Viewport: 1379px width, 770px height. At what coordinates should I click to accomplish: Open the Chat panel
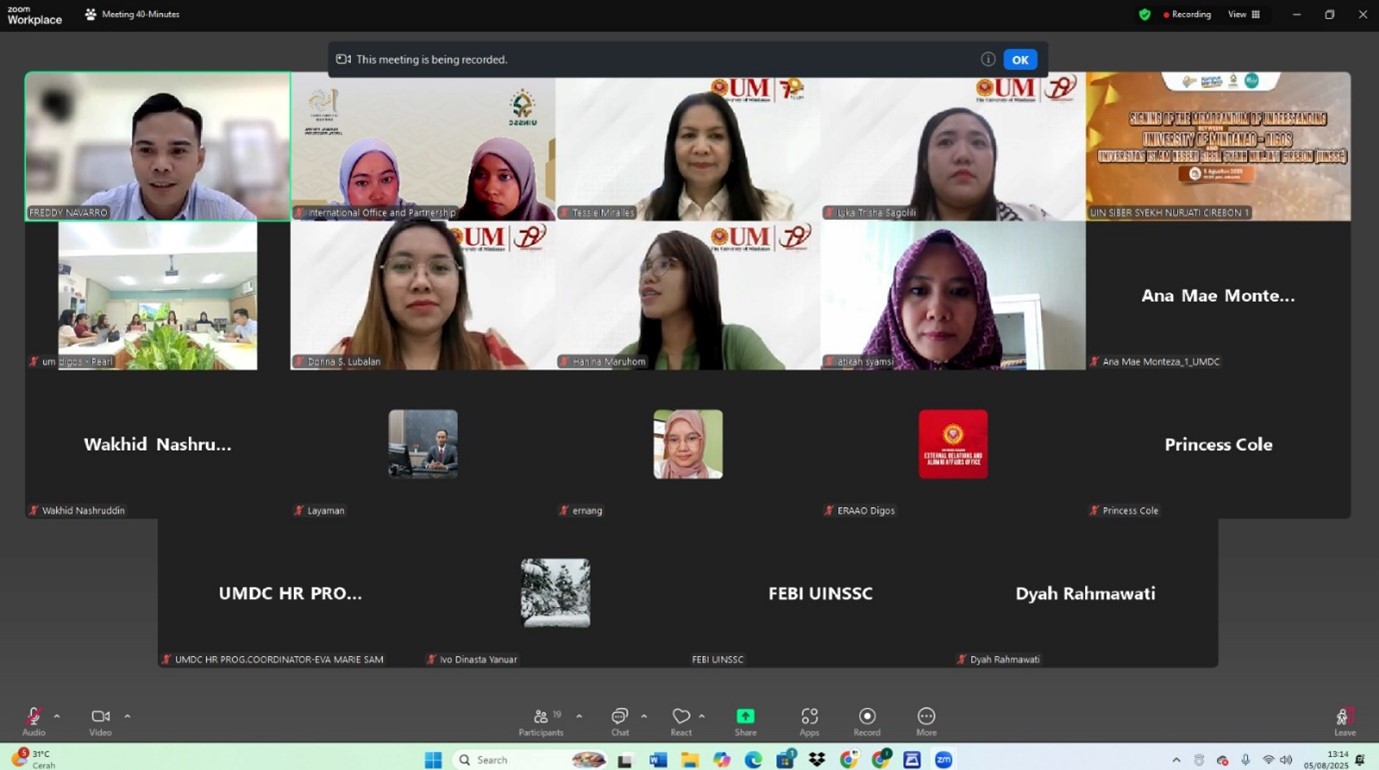[x=620, y=720]
